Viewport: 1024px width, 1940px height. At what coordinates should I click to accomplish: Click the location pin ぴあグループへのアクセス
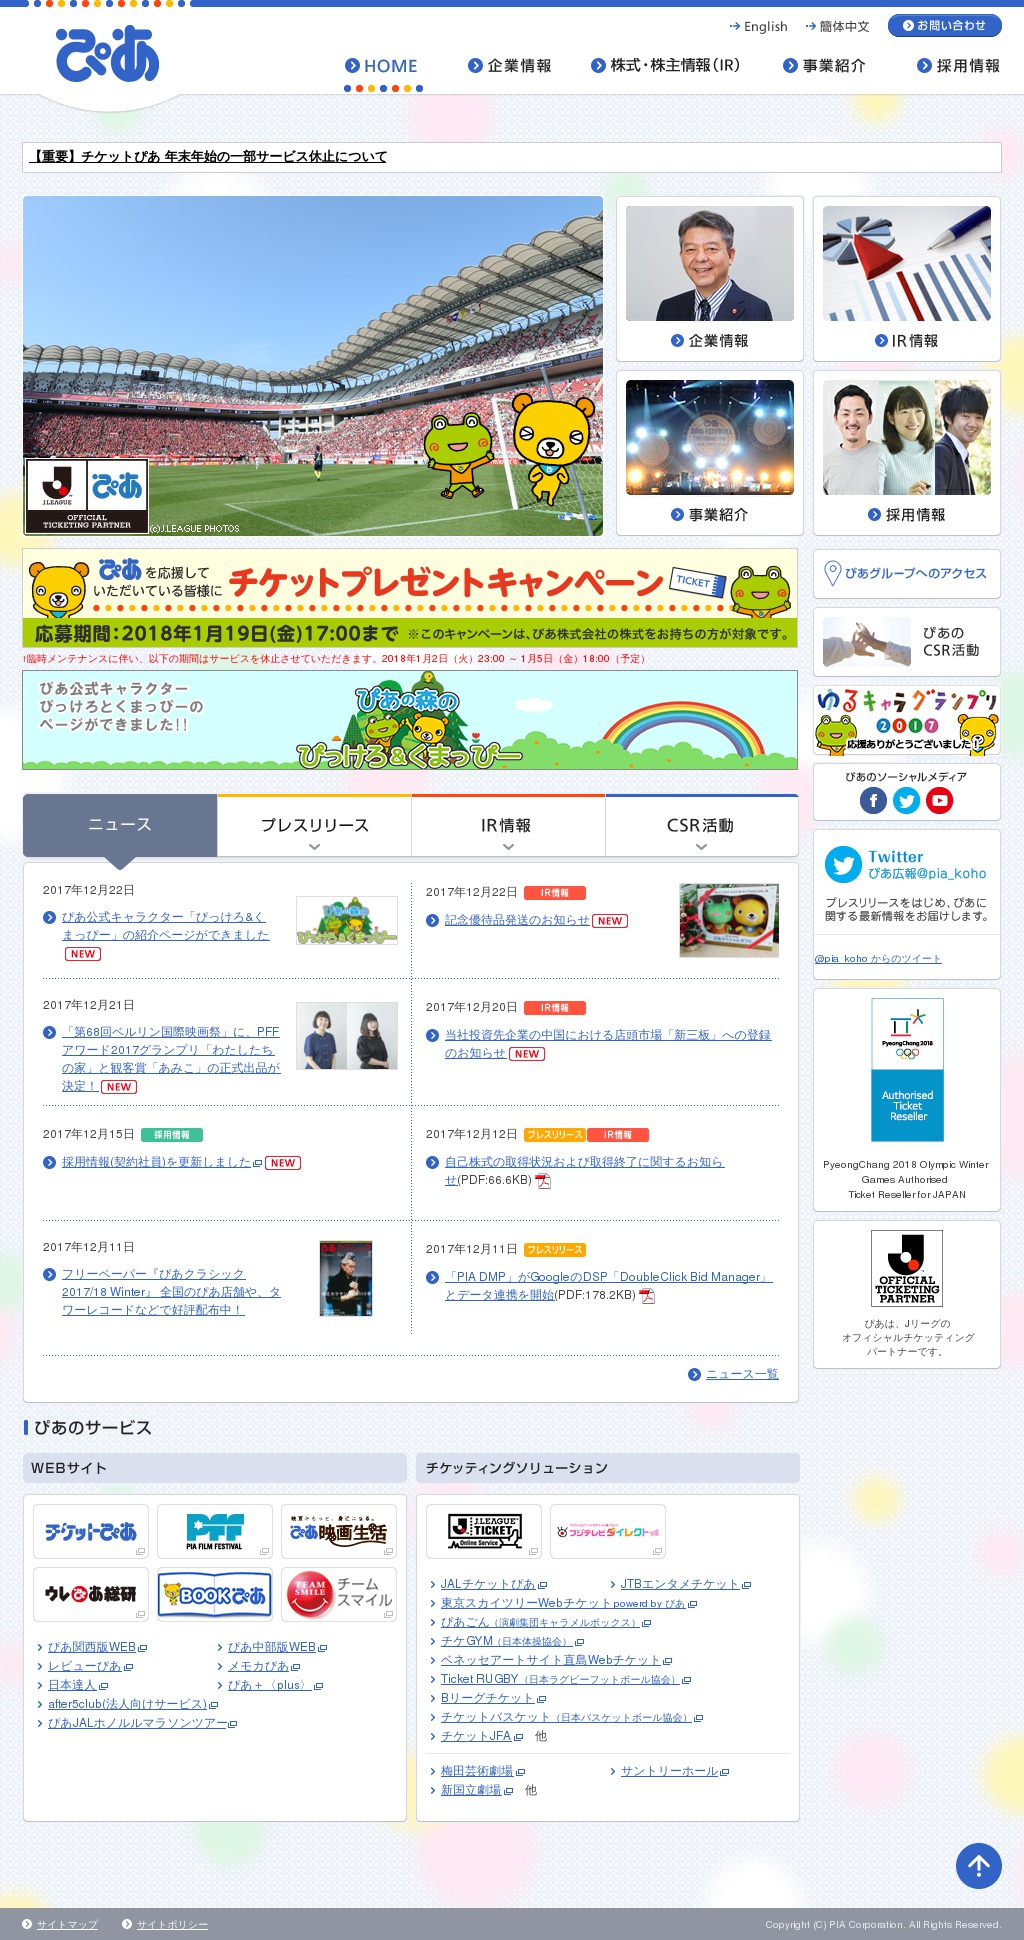(906, 573)
